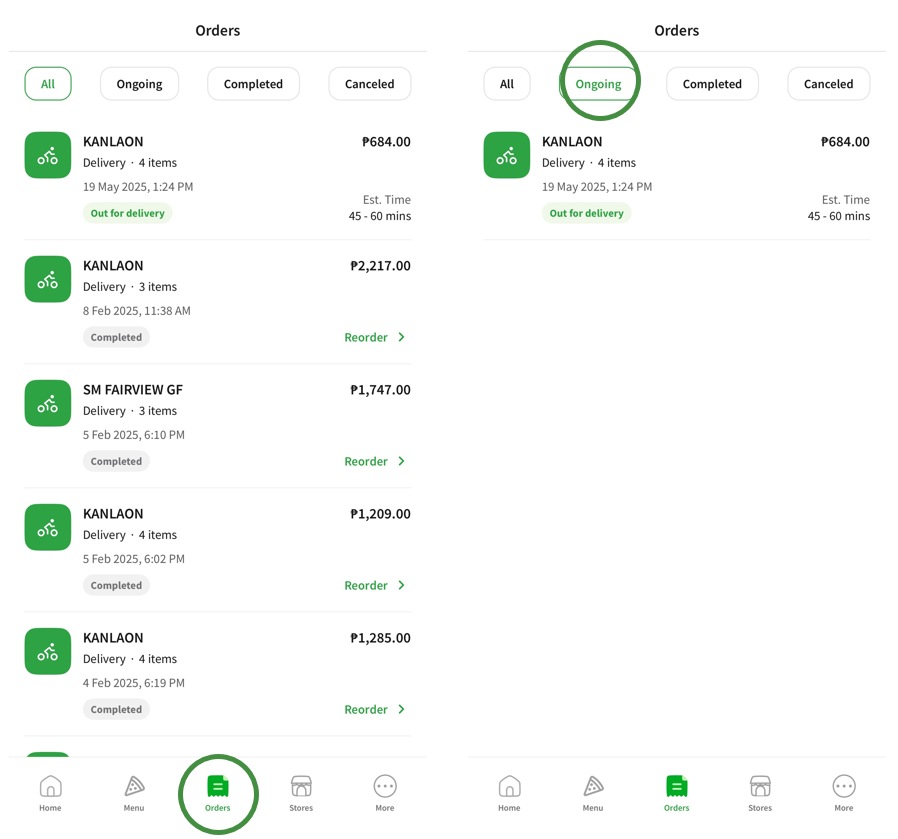This screenshot has height=839, width=898.
Task: Select Canceled filter on the left screen
Action: [x=369, y=84]
